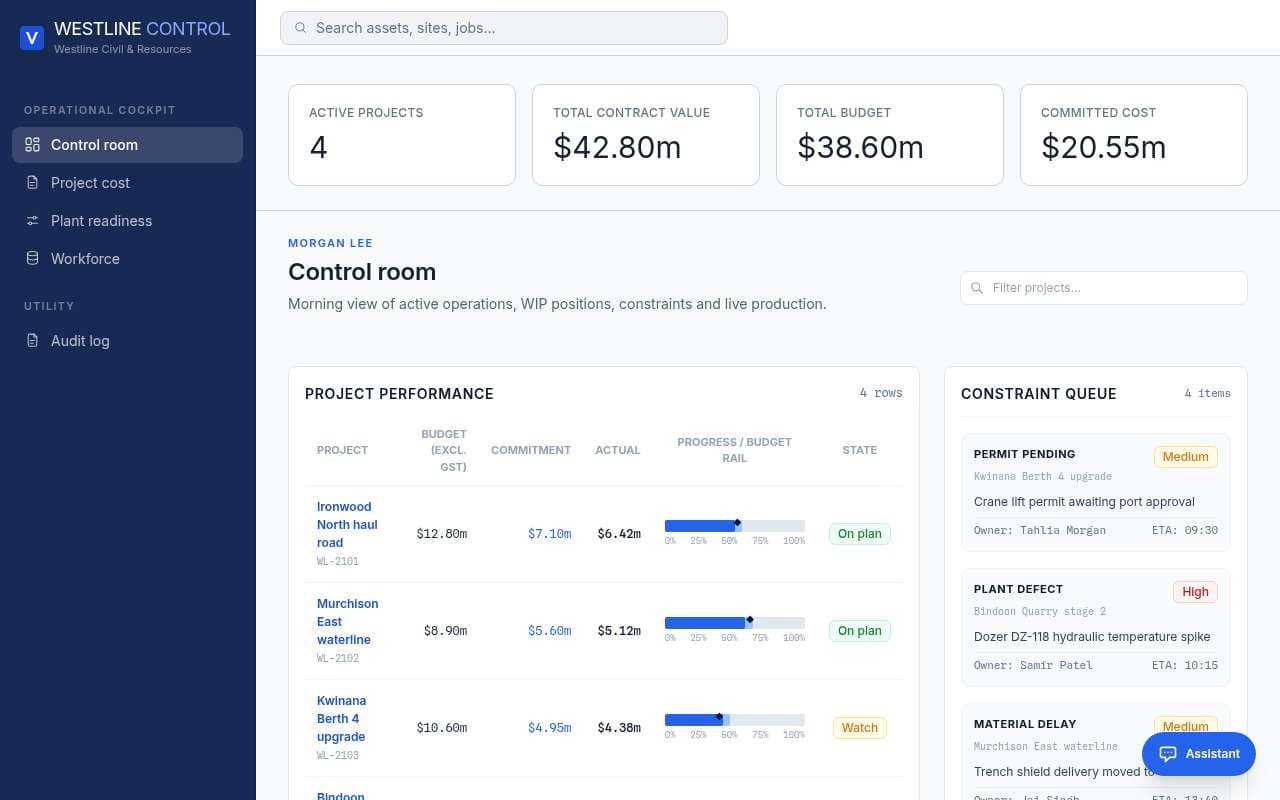Click the $4.95m commitment link
Screen dimensions: 1280x800
pyautogui.click(x=549, y=728)
